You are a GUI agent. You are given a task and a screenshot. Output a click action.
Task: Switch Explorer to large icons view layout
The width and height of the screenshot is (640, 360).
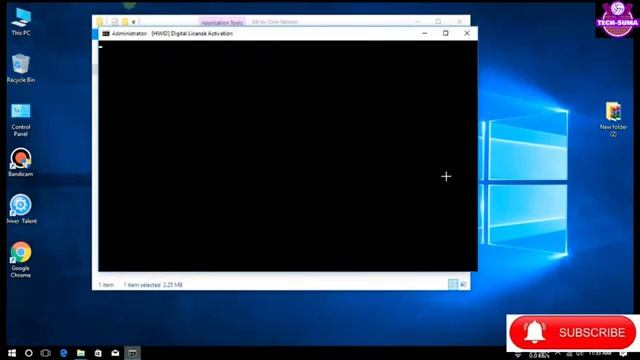pos(463,284)
